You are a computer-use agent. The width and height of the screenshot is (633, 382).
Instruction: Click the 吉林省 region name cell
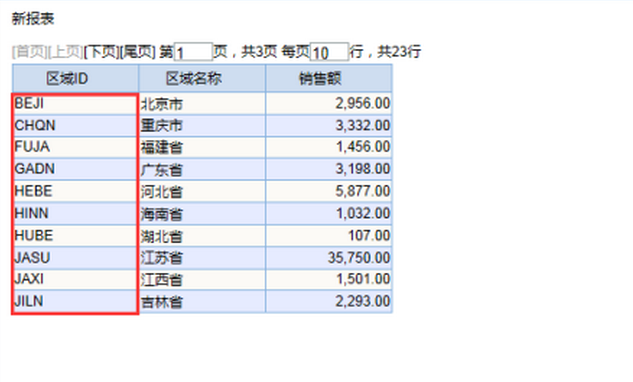point(202,302)
